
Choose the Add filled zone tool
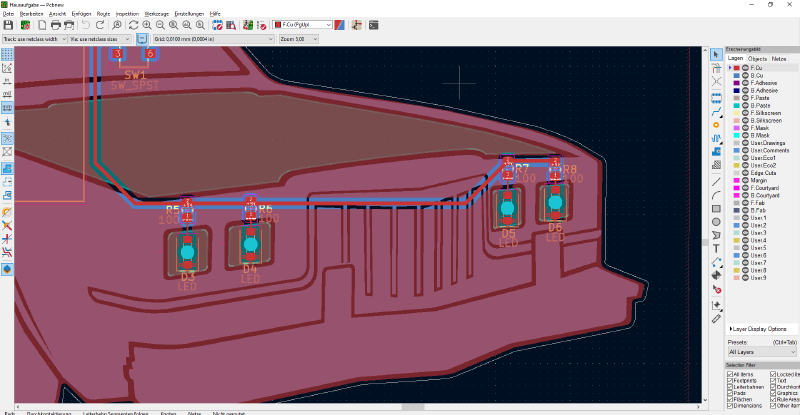716,152
